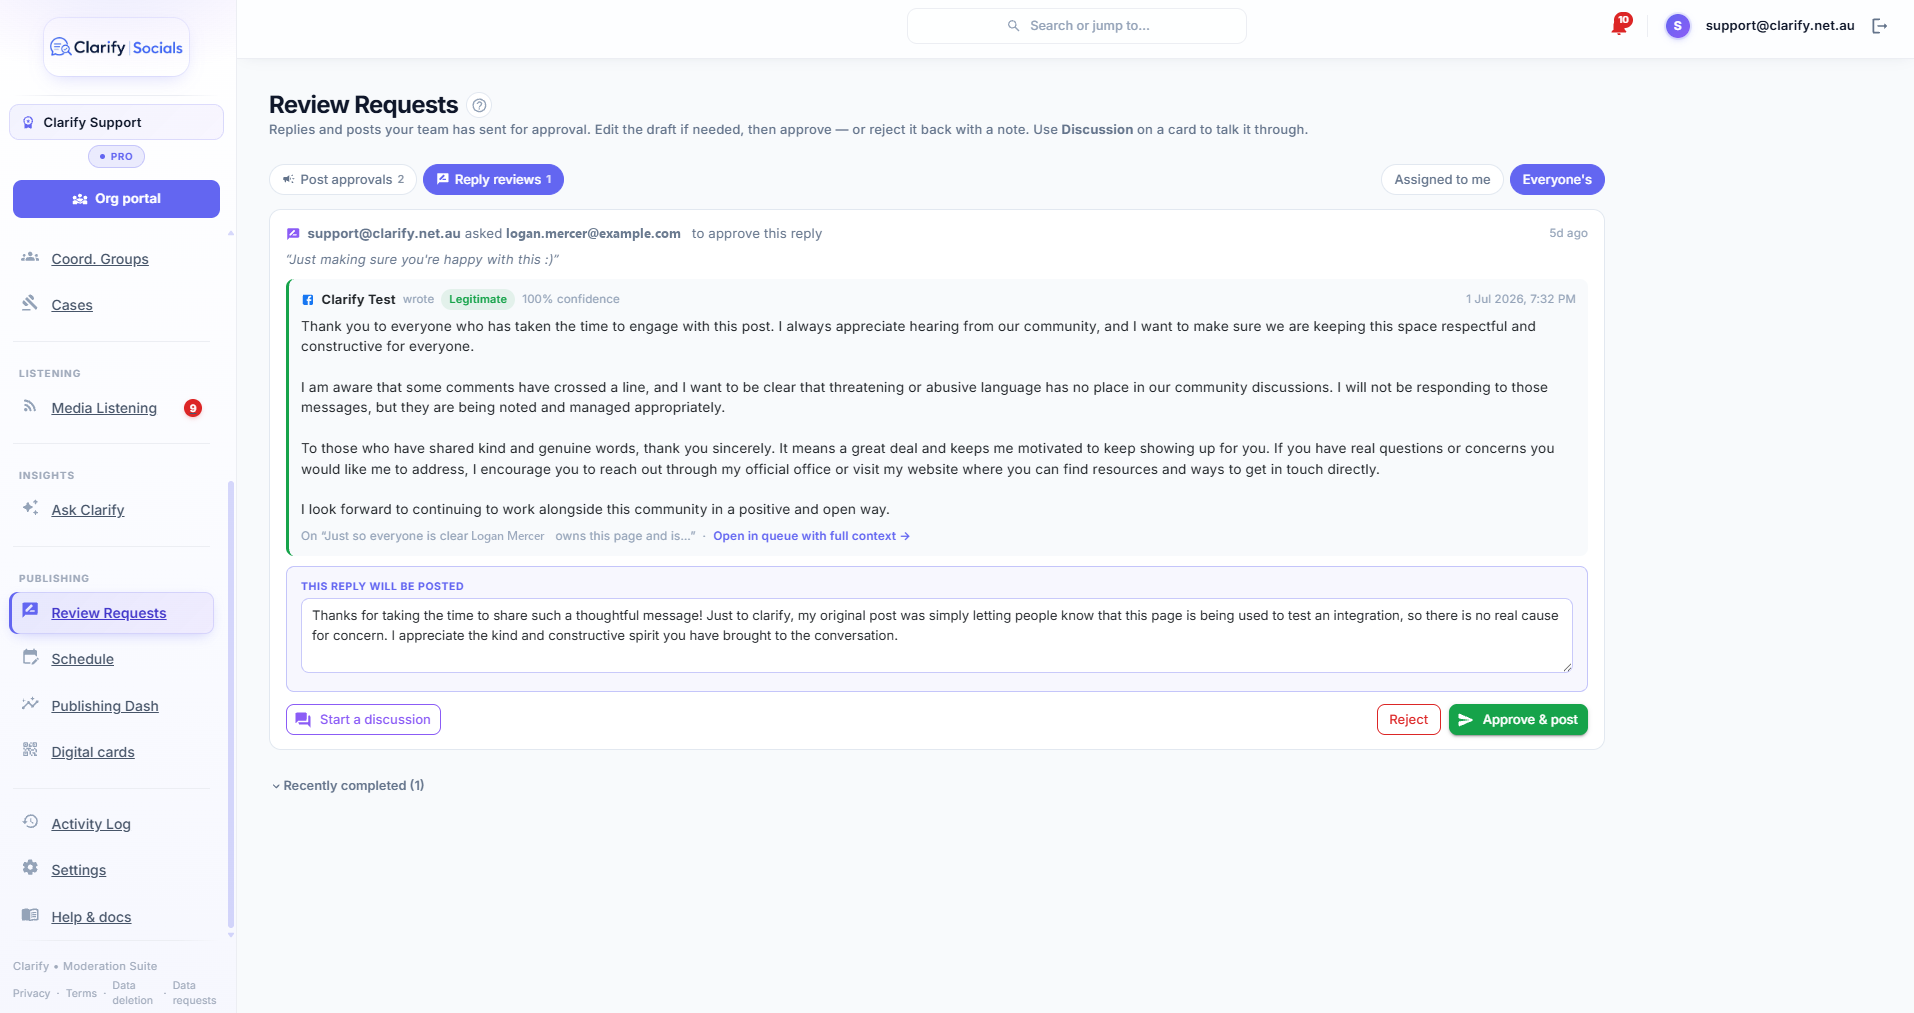Select the Everyone's filter

1557,180
